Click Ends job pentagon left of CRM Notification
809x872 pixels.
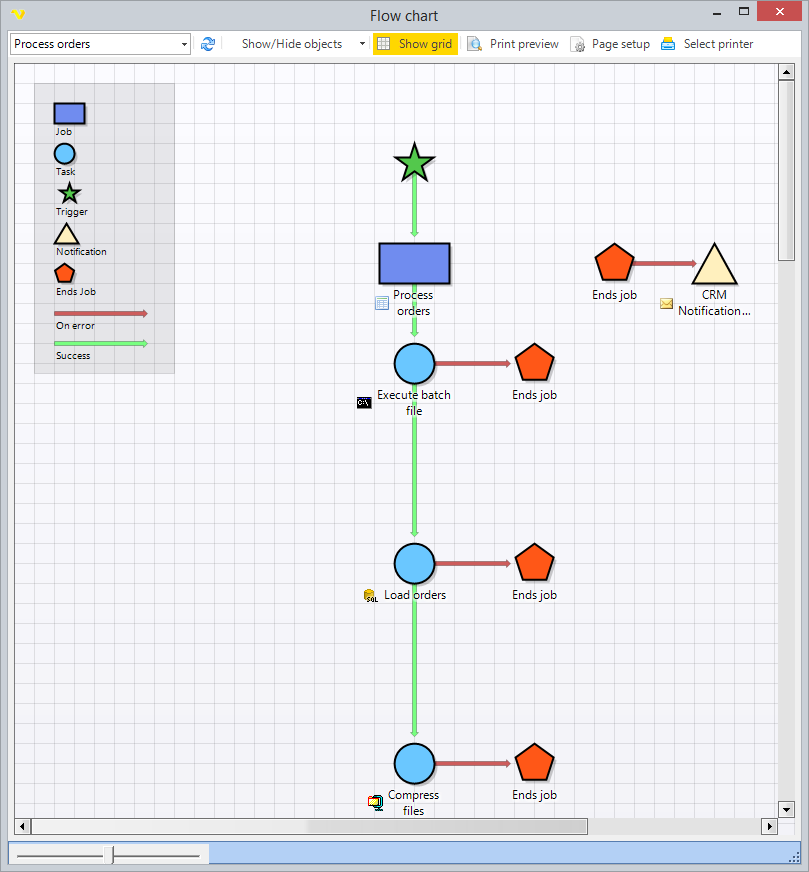click(x=614, y=264)
